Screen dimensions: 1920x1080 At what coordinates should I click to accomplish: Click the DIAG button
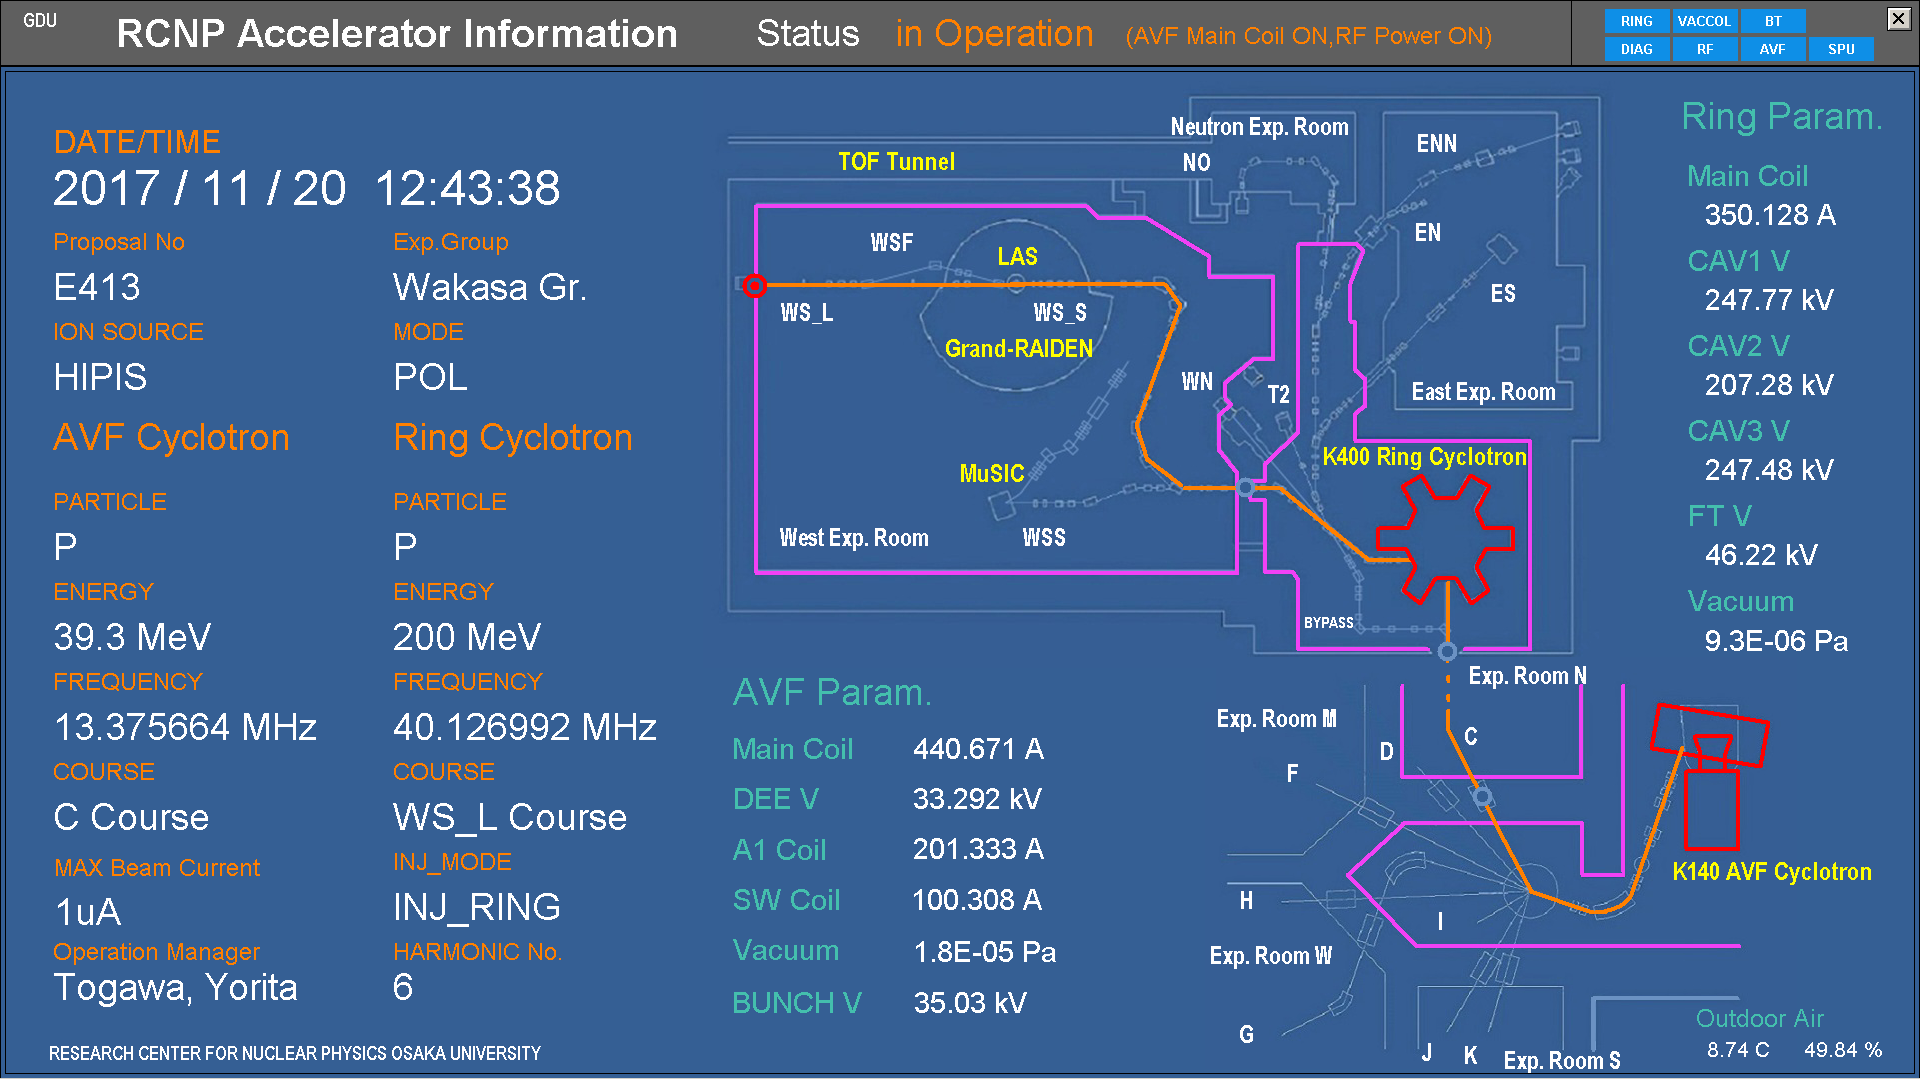point(1636,49)
